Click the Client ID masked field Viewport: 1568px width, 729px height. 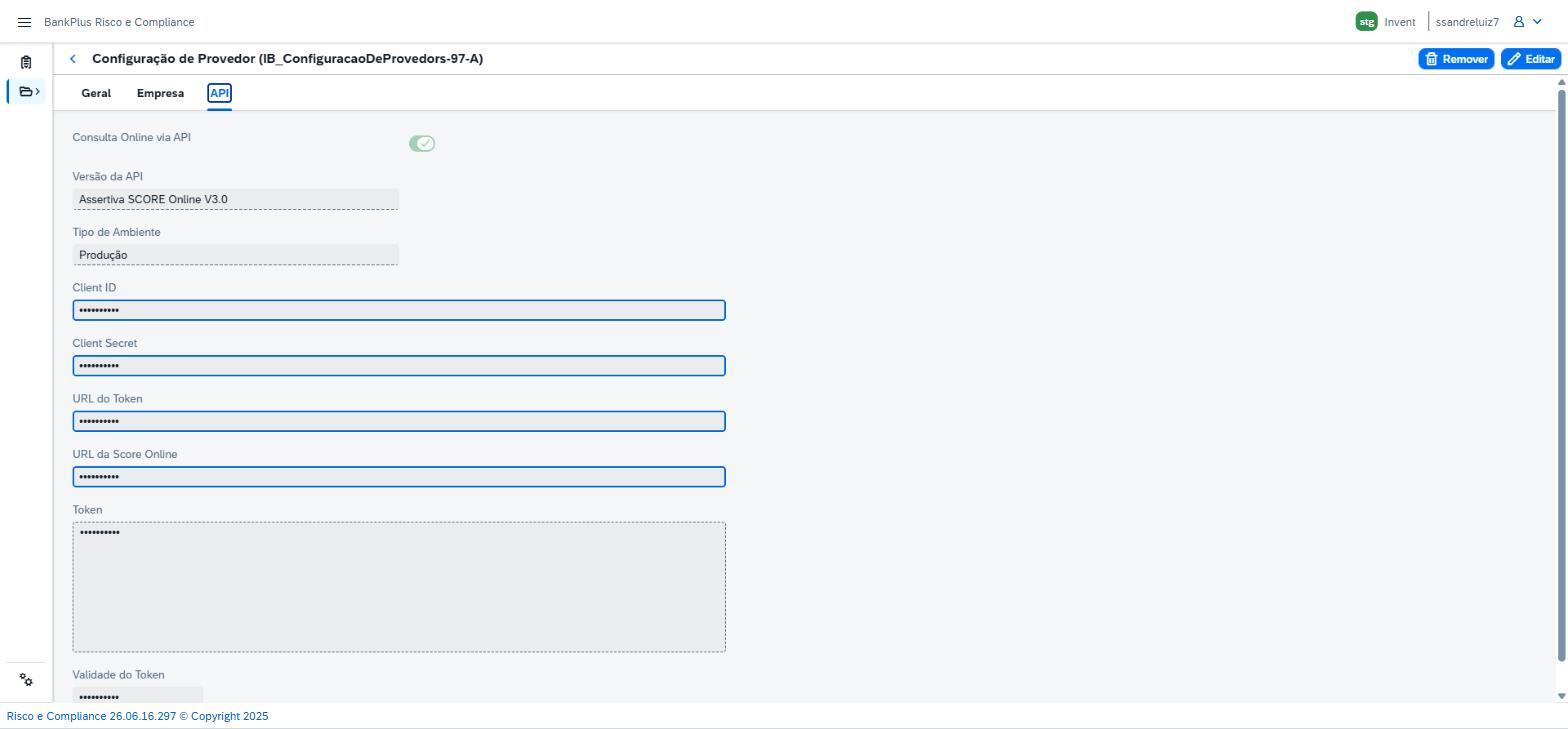(x=399, y=310)
